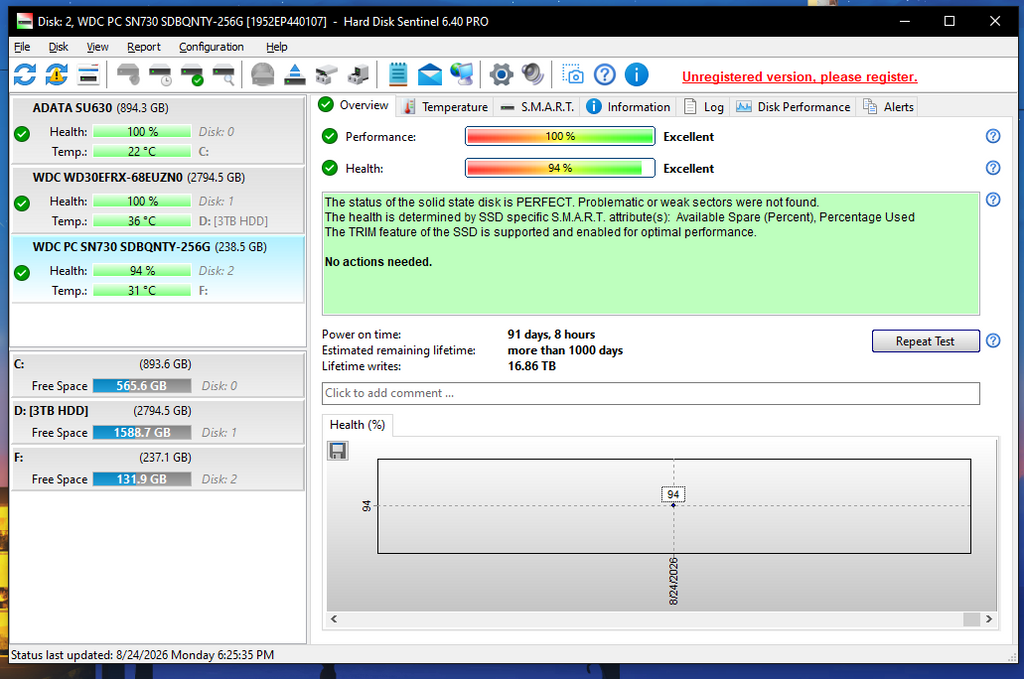Click the D: free space 1588.7 GB bar
This screenshot has height=679, width=1024.
142,432
